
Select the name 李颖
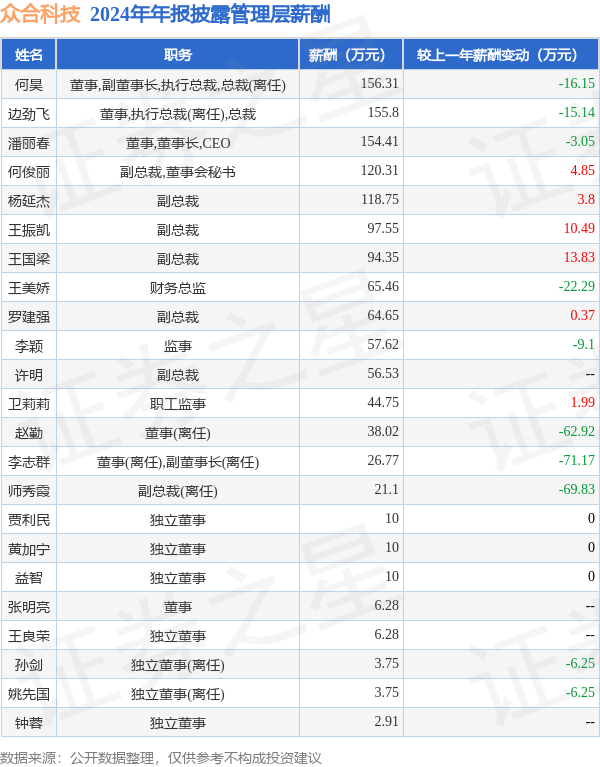point(29,346)
